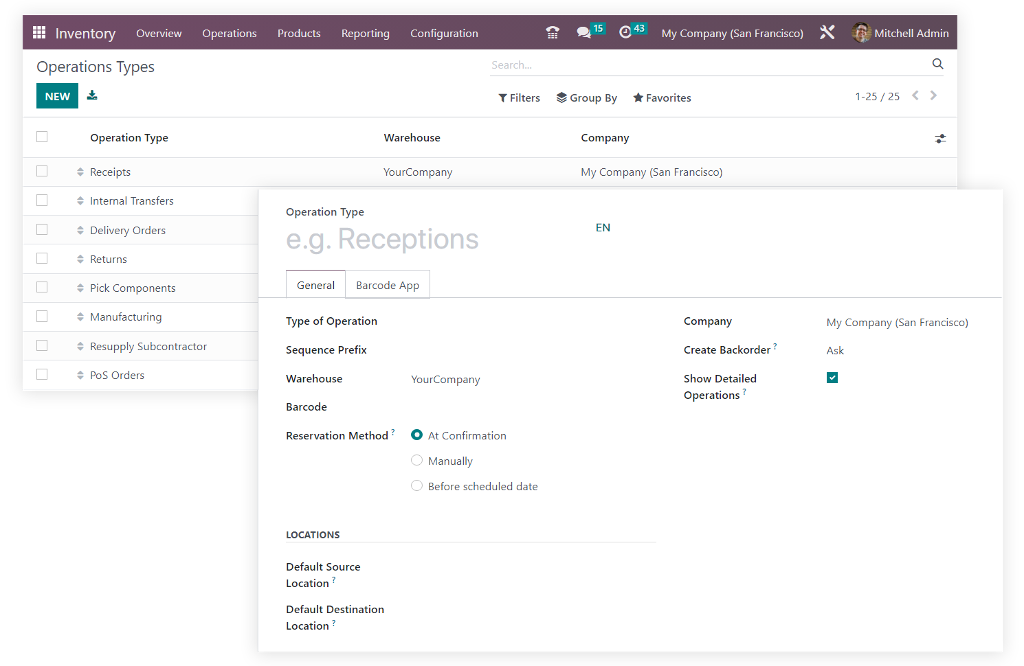The height and width of the screenshot is (666, 1024).
Task: Click the house/home icon in the top bar
Action: pyautogui.click(x=552, y=31)
